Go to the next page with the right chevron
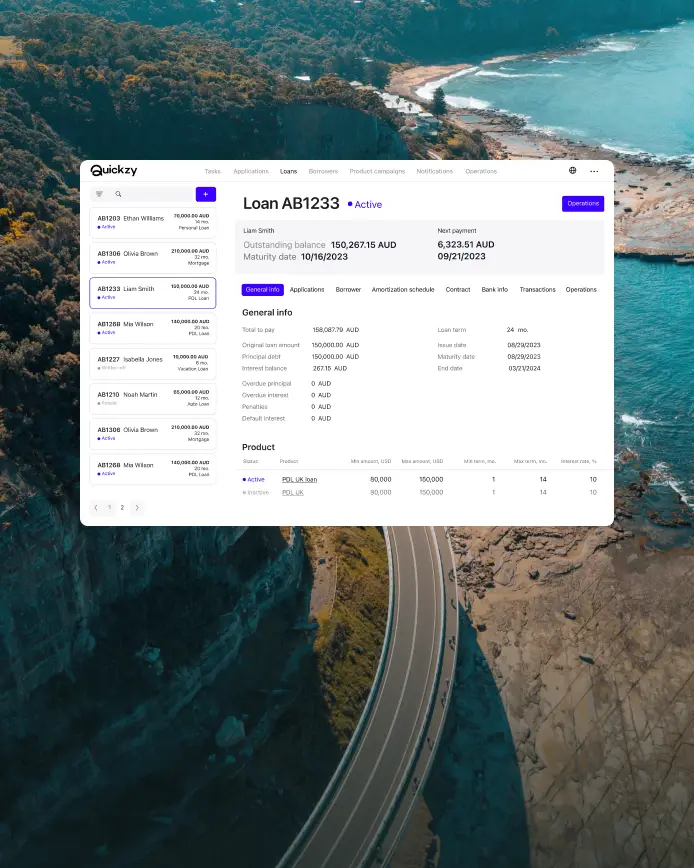 coord(137,508)
